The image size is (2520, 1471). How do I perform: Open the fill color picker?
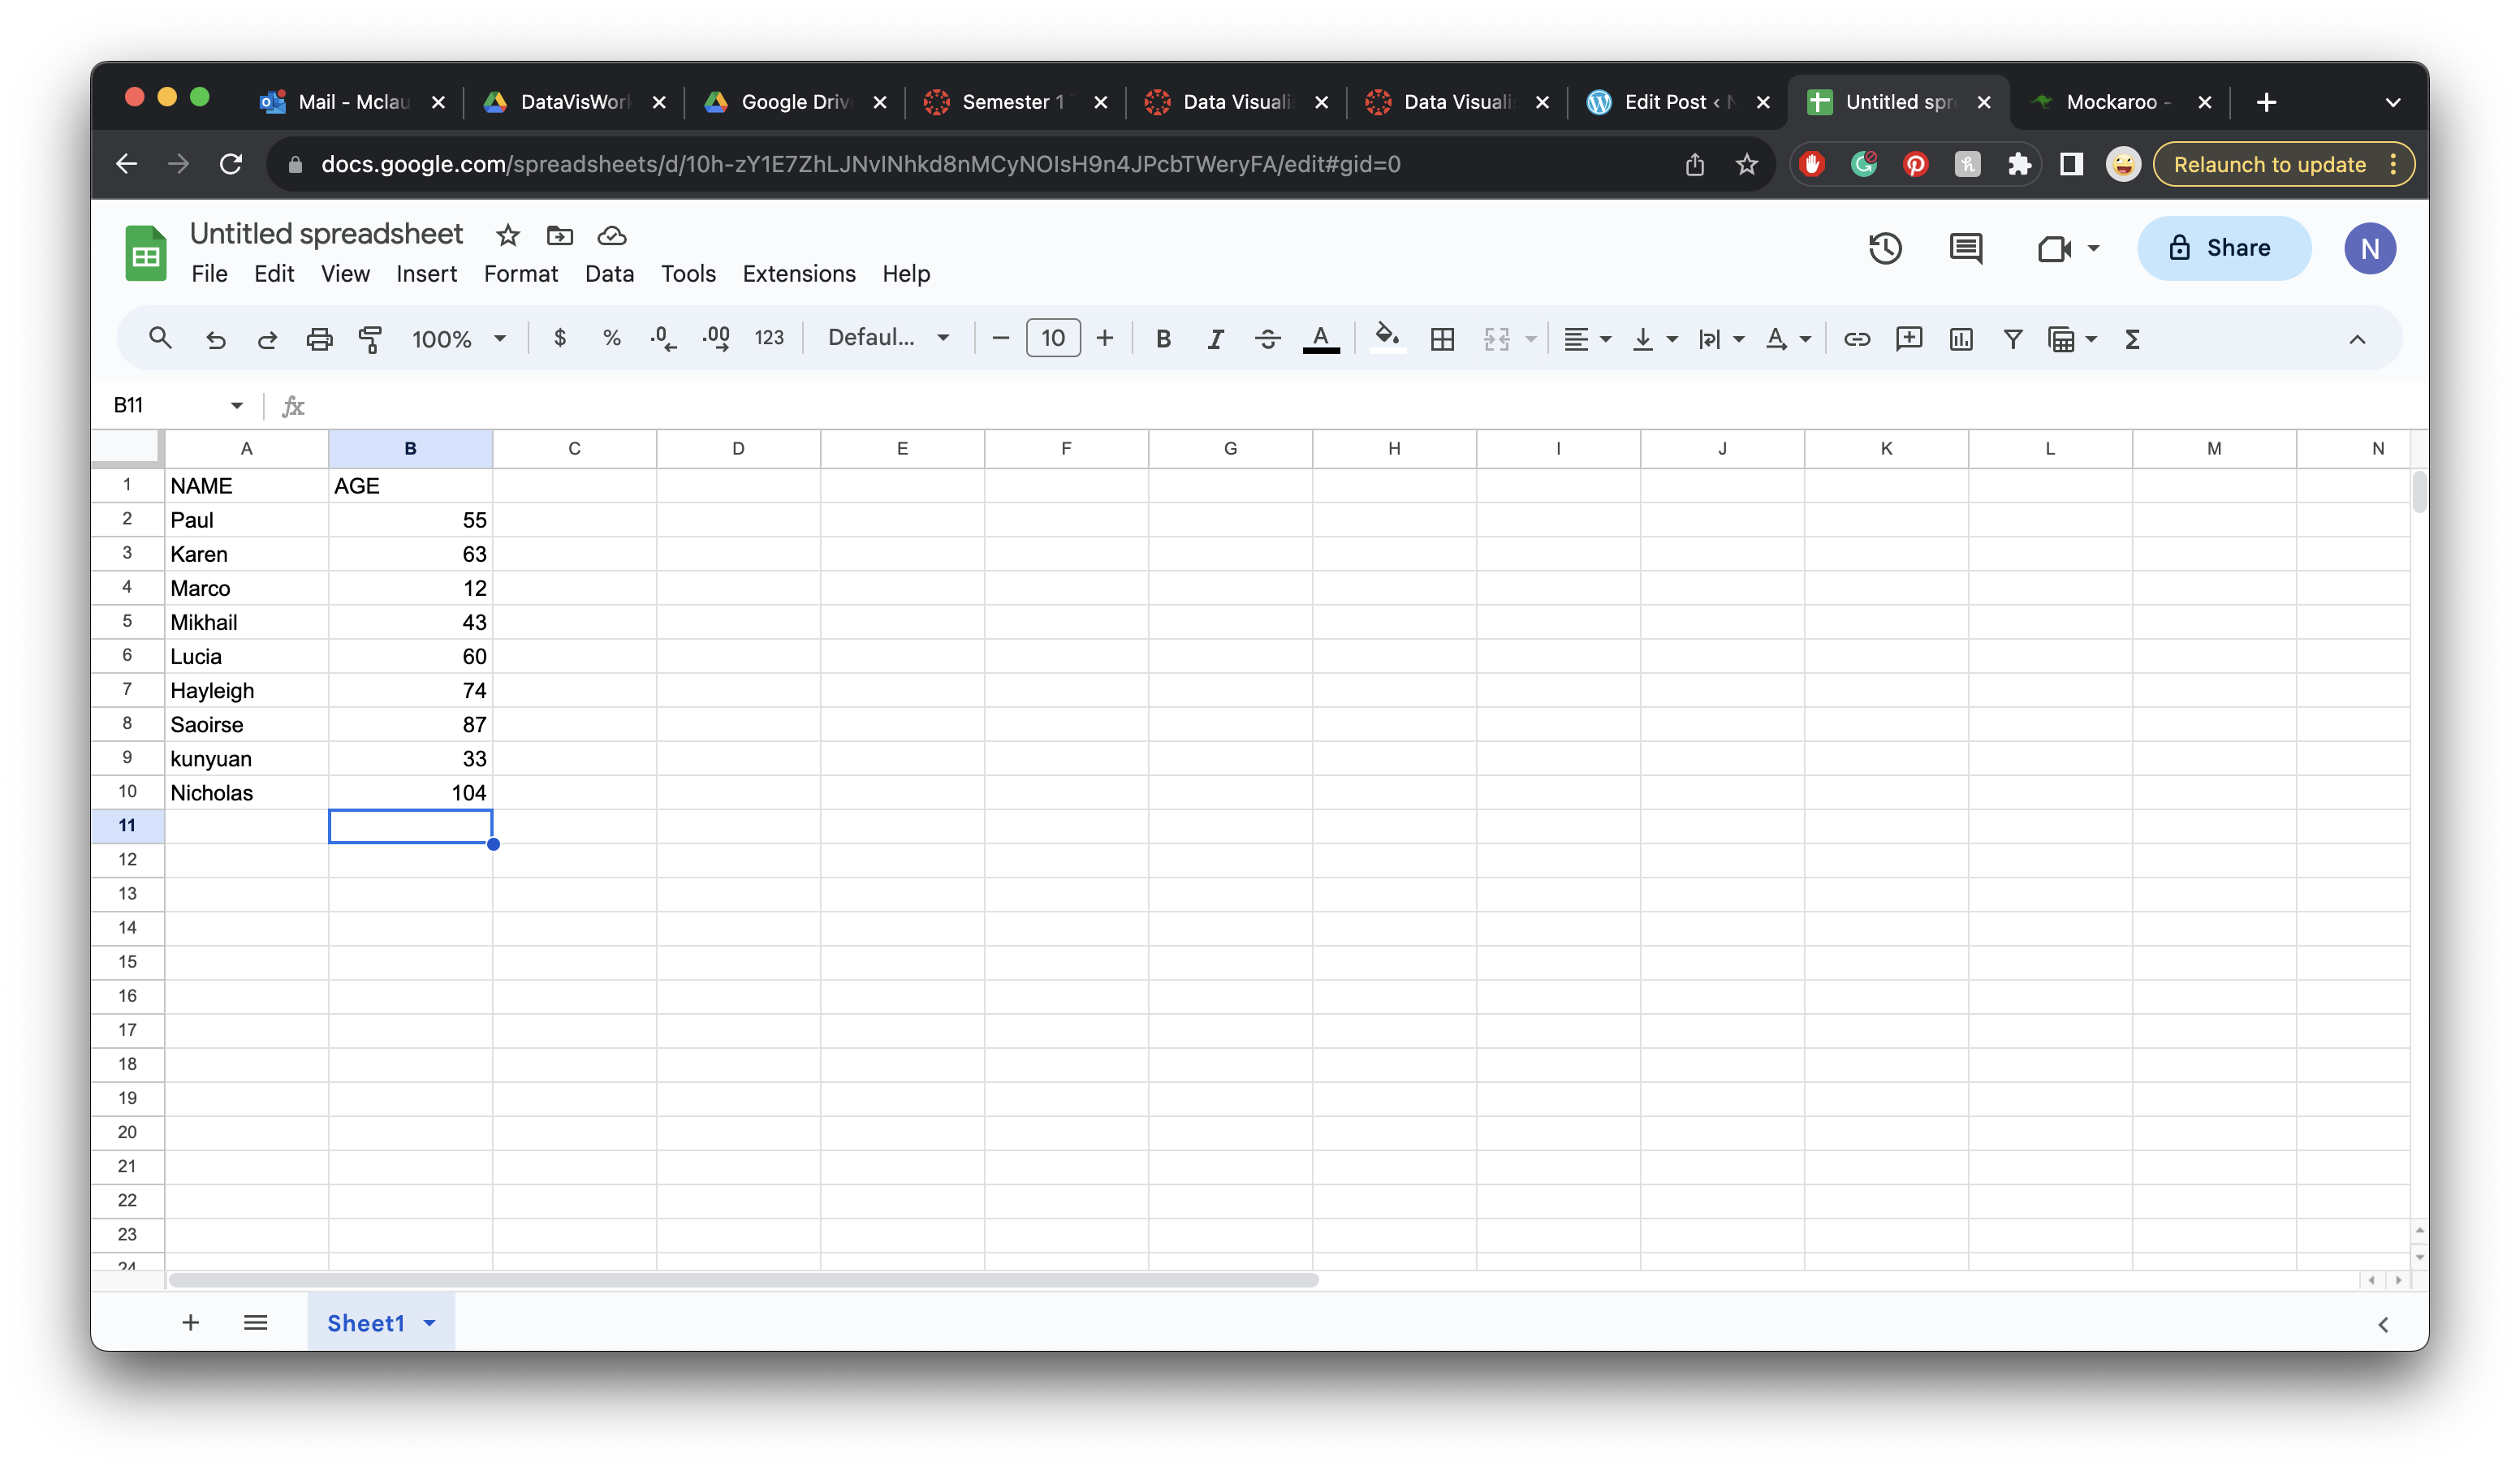point(1387,339)
